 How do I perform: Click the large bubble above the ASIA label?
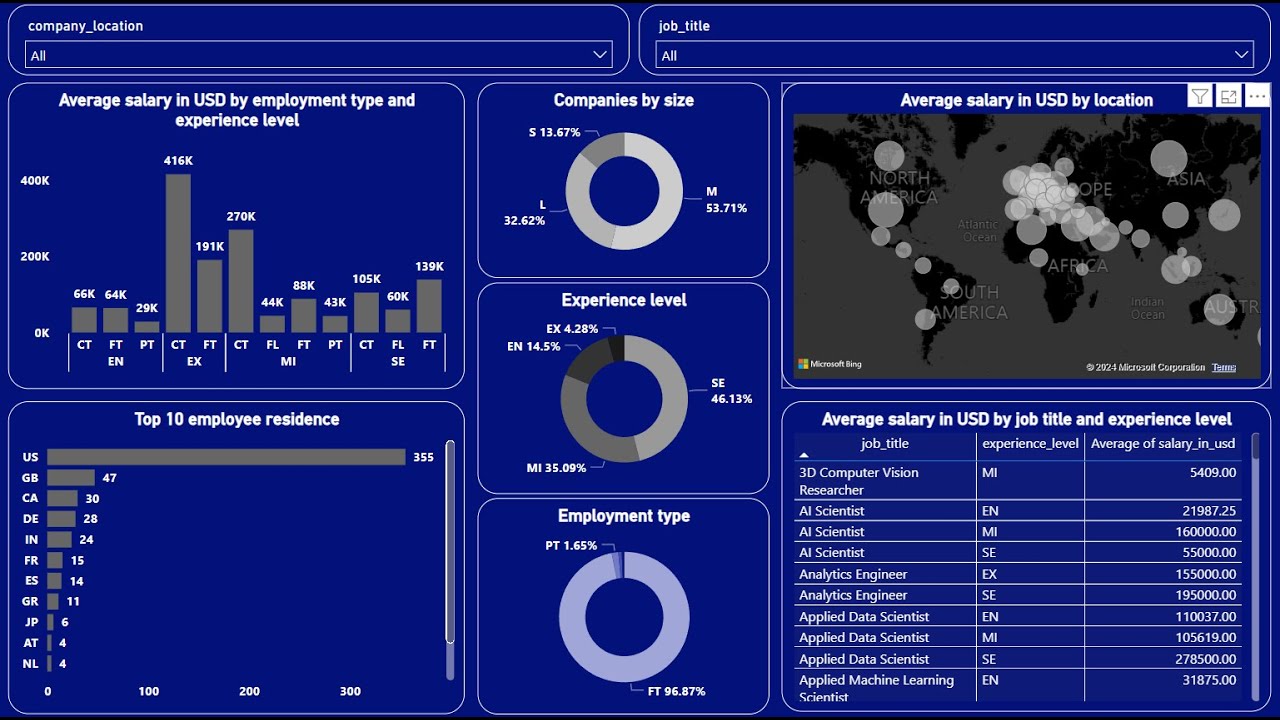1168,159
